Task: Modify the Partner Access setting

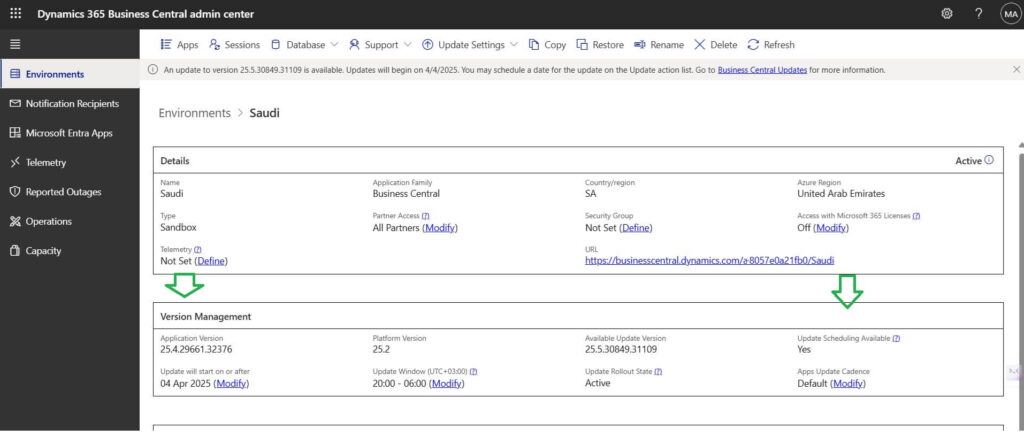Action: pos(441,228)
